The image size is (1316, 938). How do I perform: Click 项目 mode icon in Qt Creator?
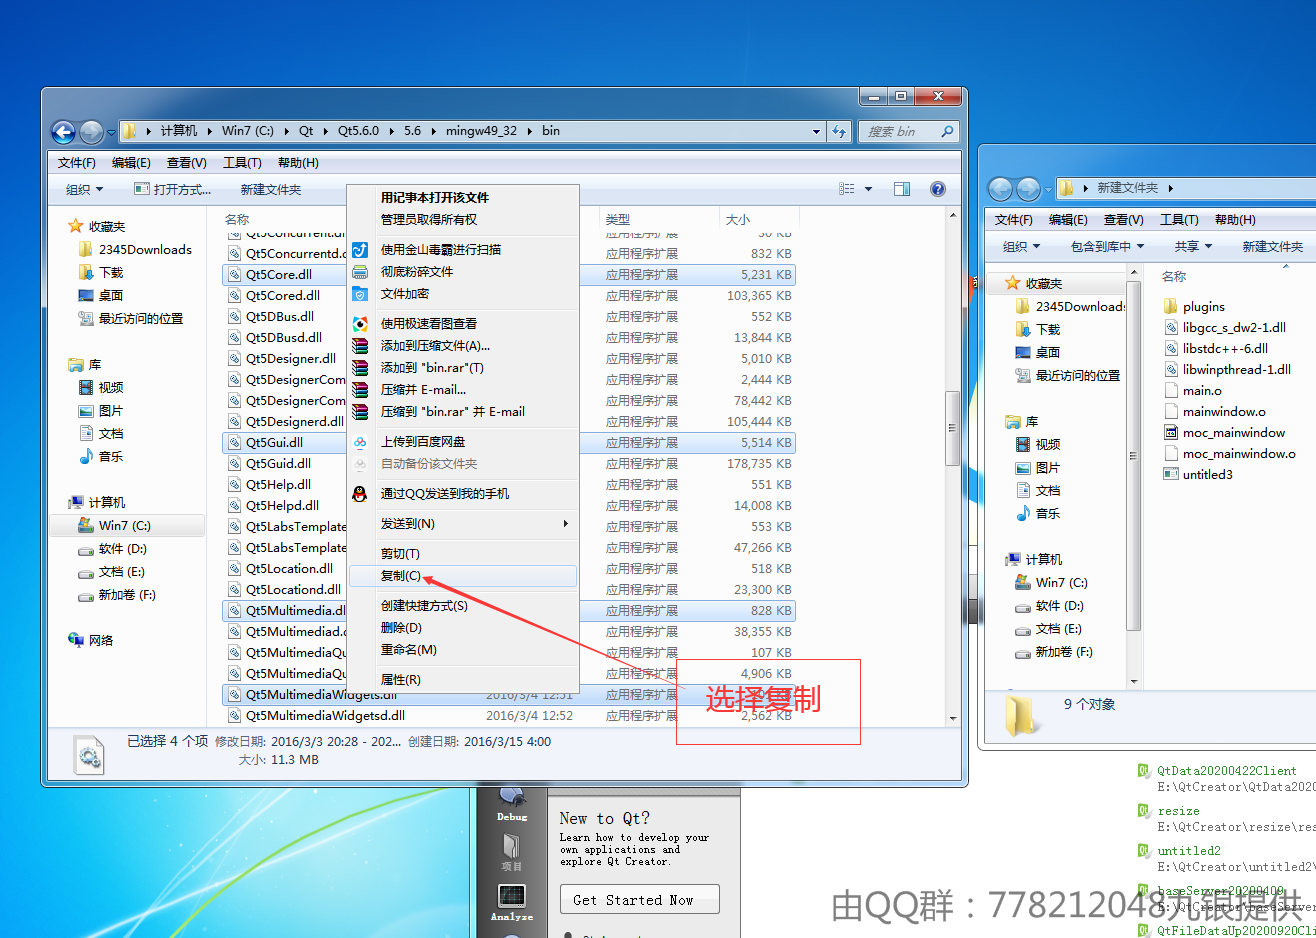coord(512,847)
